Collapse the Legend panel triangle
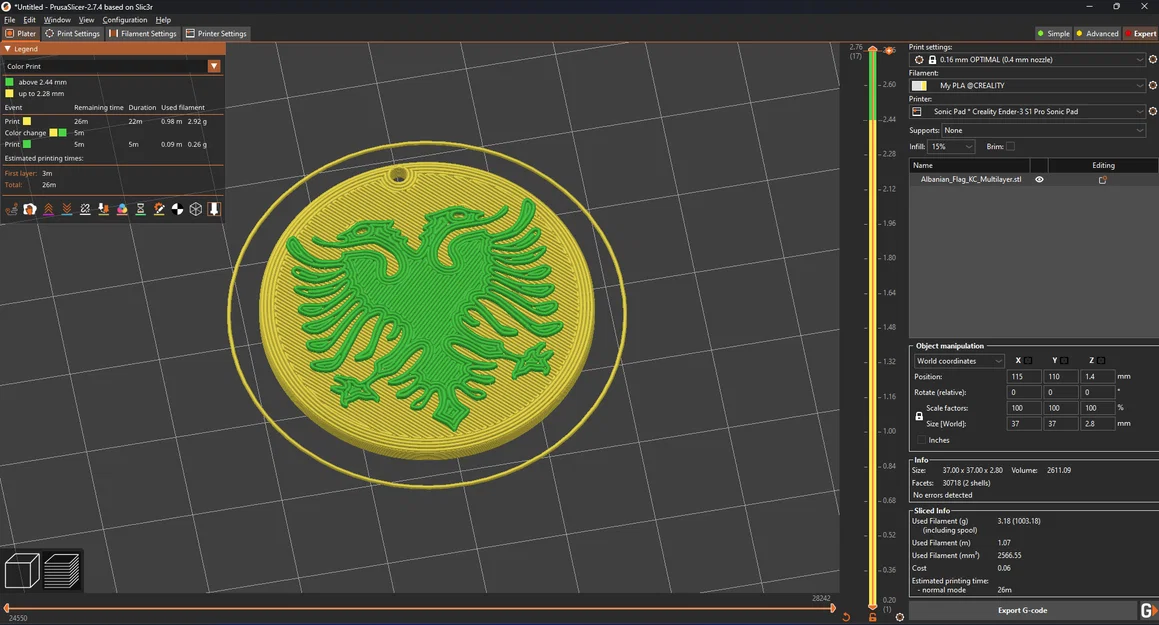This screenshot has width=1159, height=625. tap(7, 49)
